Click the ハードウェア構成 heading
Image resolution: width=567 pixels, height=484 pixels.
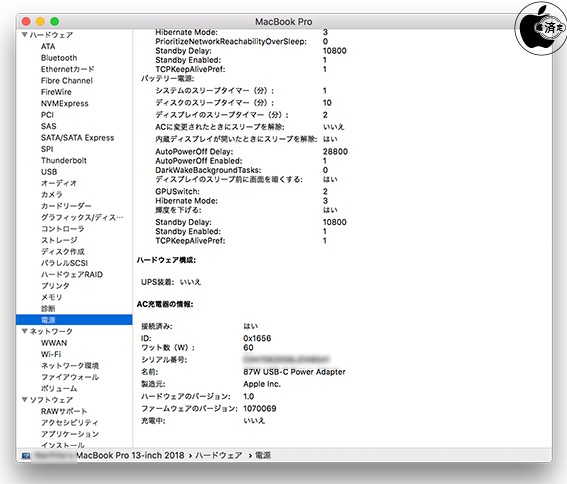pyautogui.click(x=166, y=260)
